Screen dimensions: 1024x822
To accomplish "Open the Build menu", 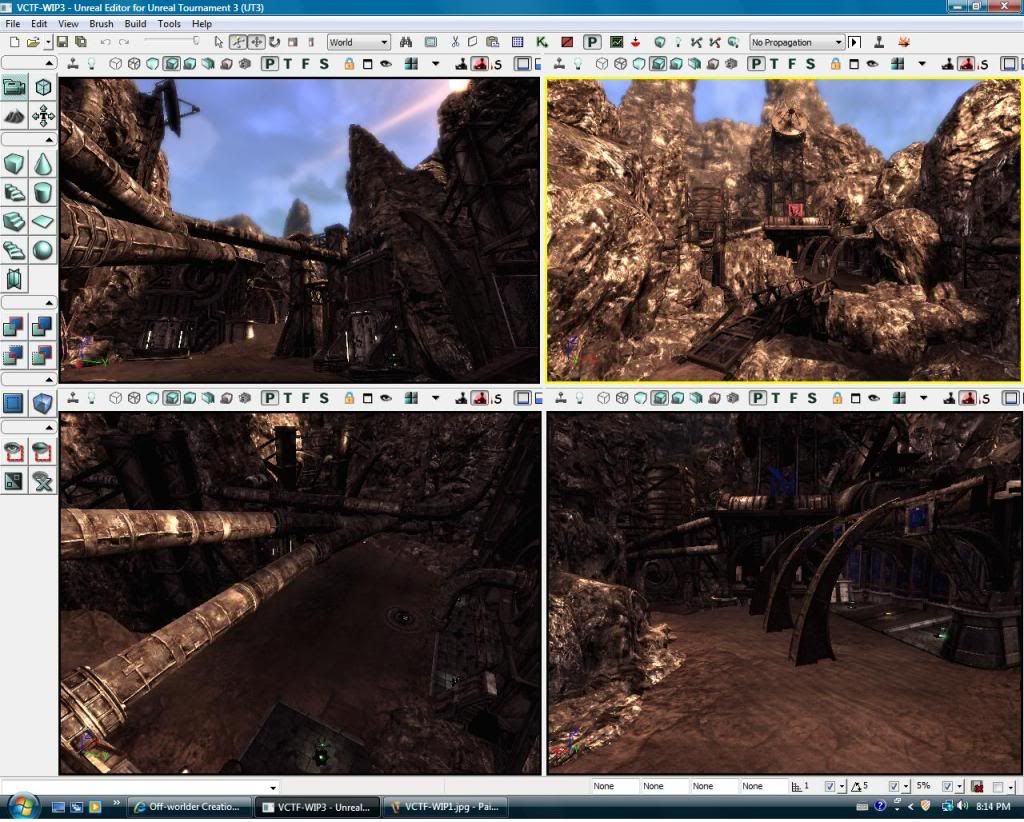I will tap(135, 24).
